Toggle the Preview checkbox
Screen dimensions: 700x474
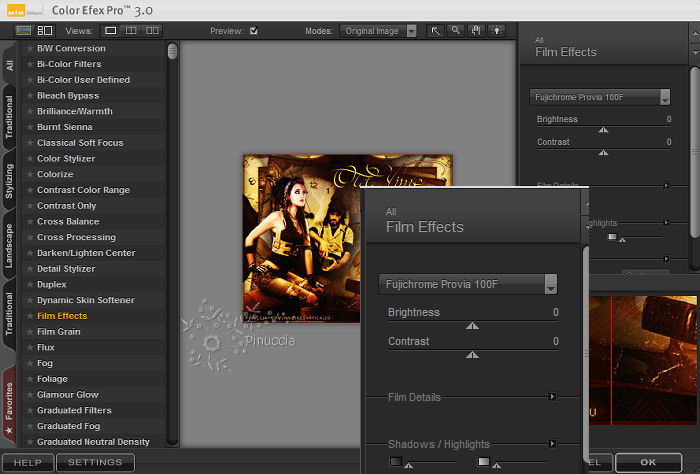point(253,31)
